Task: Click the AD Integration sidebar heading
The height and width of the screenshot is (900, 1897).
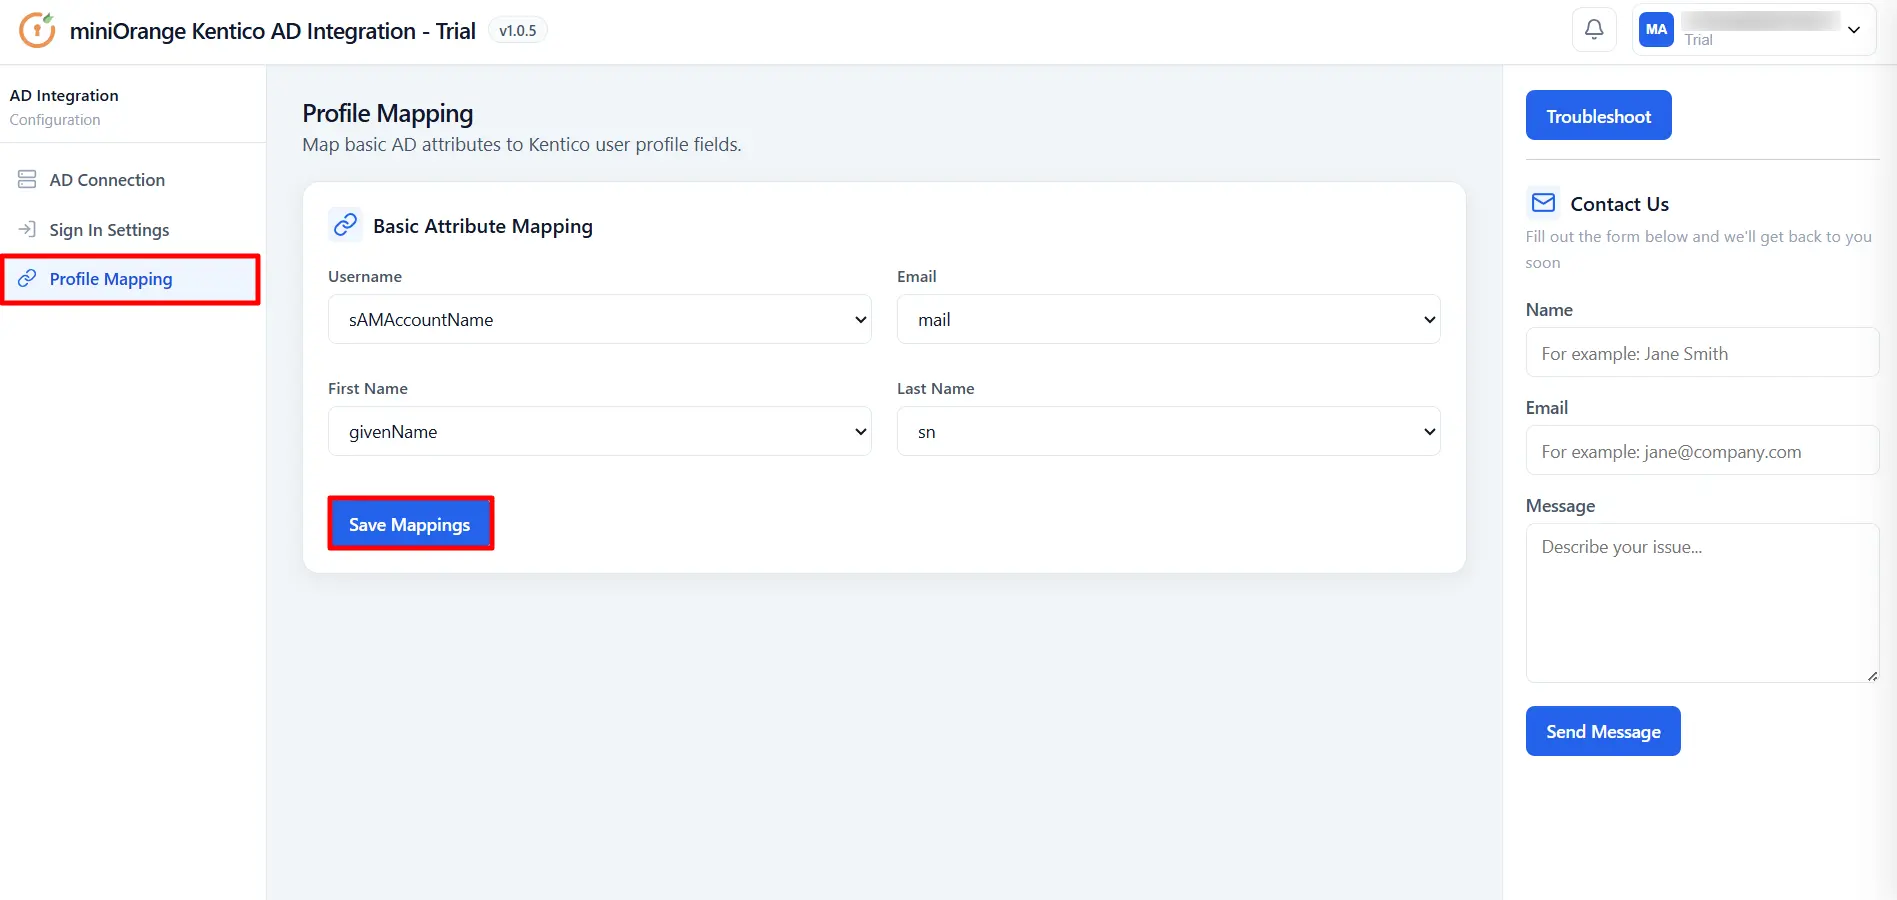Action: [x=64, y=95]
